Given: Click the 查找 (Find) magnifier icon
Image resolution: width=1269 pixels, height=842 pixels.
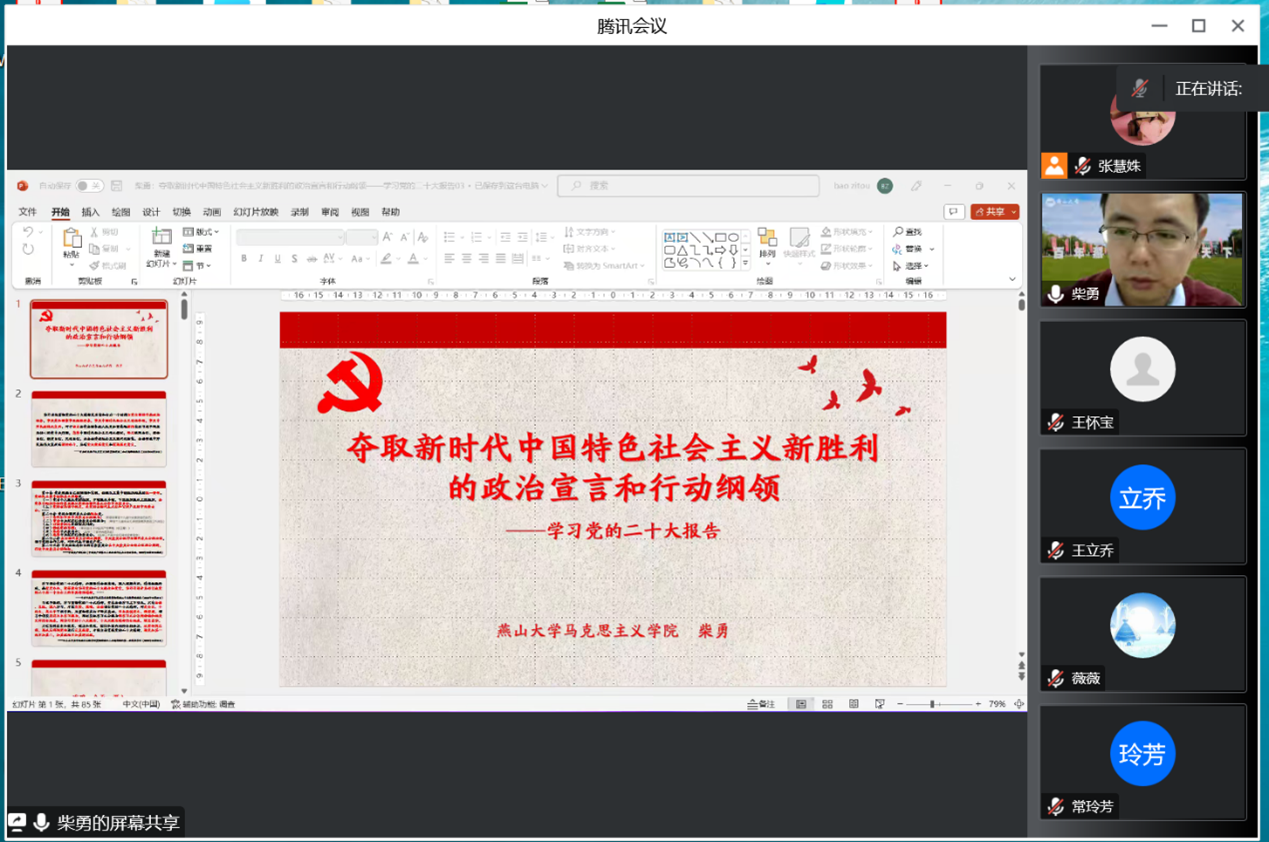Looking at the screenshot, I should coord(898,232).
